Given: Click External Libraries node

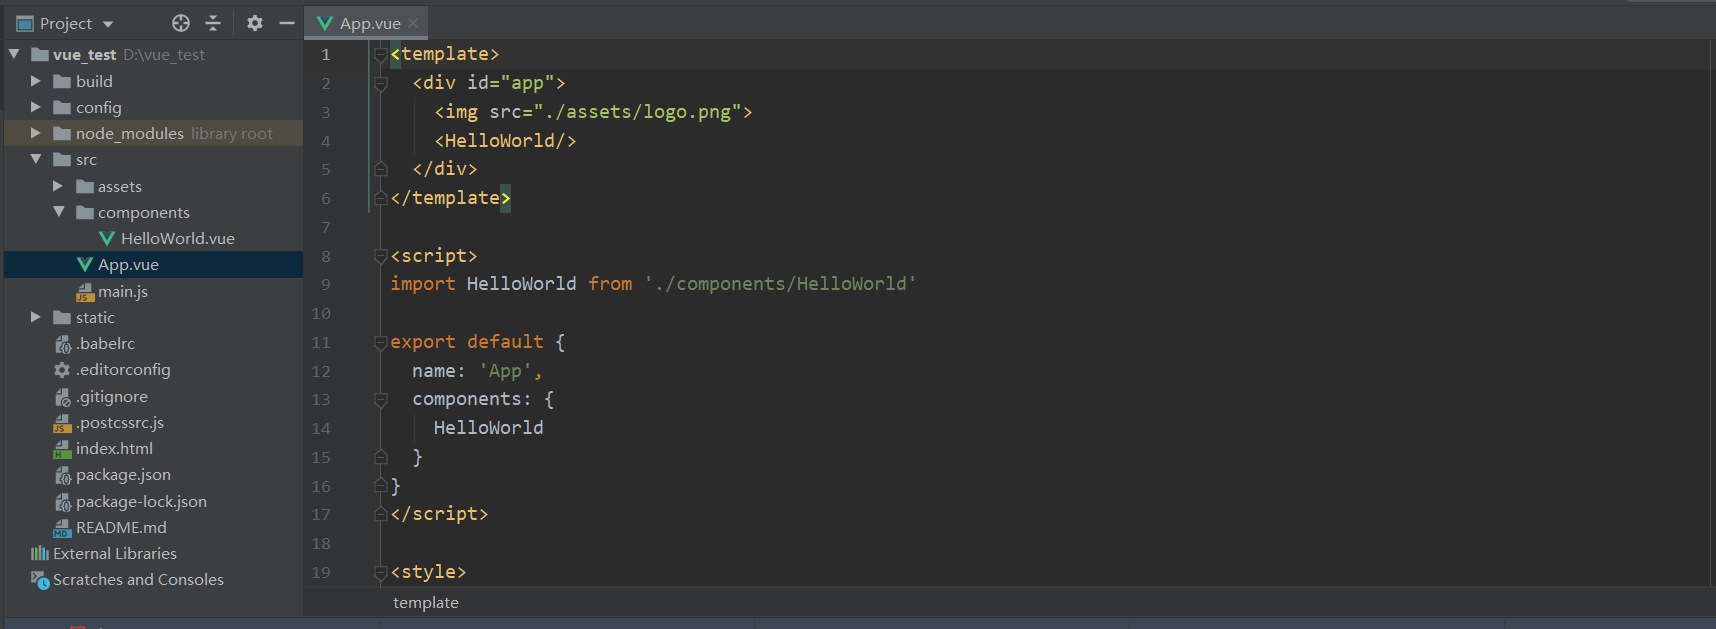Looking at the screenshot, I should point(115,553).
